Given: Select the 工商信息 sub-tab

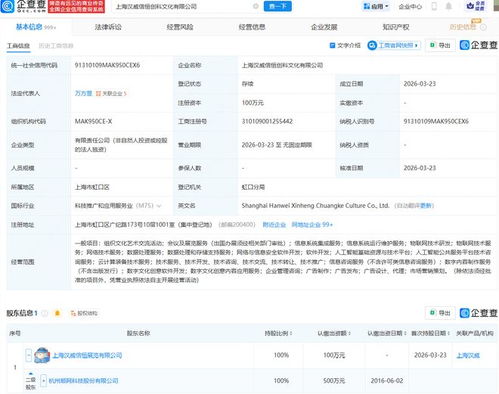Looking at the screenshot, I should [x=19, y=46].
